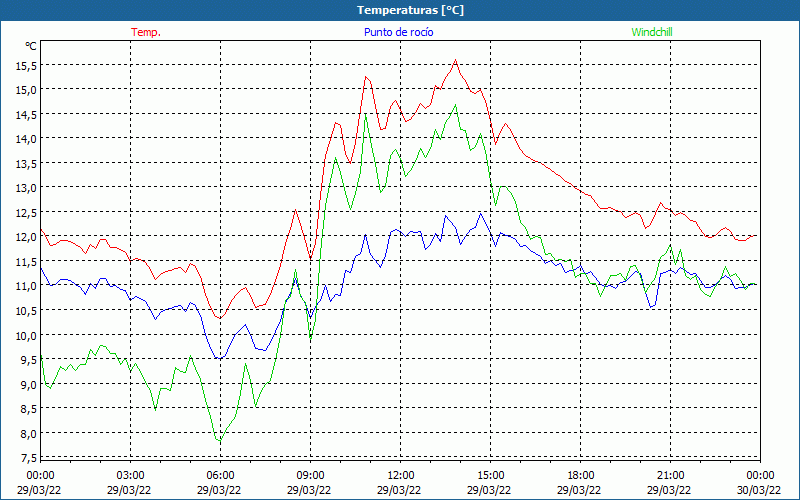
Task: Click the '09:00' time axis label
Action: [x=311, y=476]
